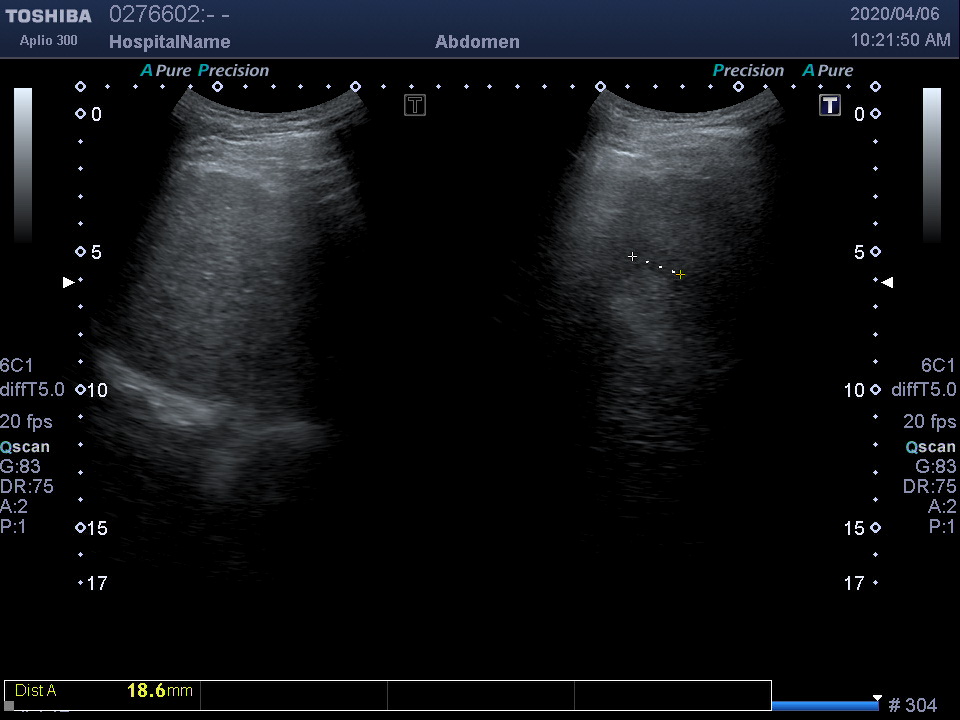Screen dimensions: 960x720
Task: Select the Dist A measurement label
Action: 36,691
